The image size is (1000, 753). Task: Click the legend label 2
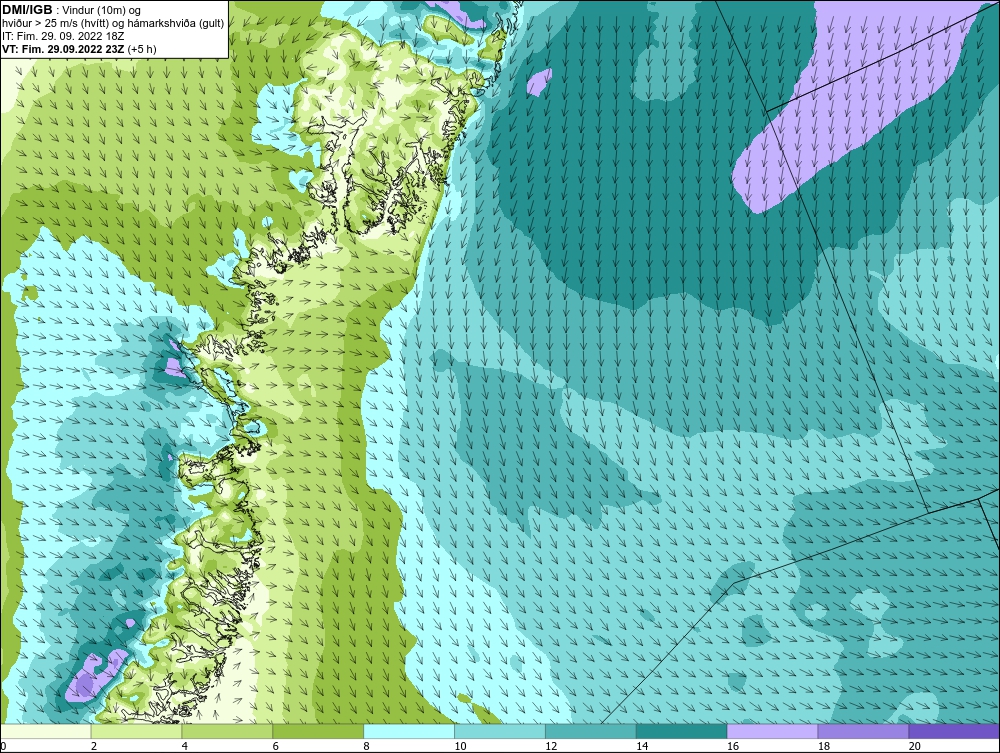click(x=94, y=746)
